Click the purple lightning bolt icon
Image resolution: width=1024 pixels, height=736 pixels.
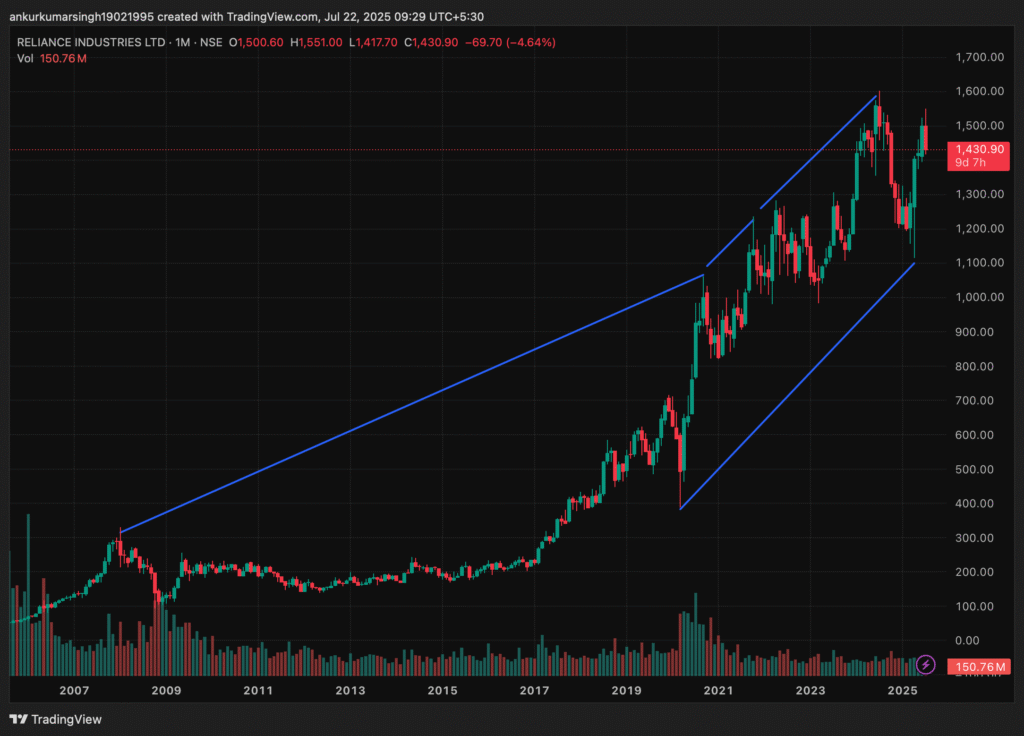coord(925,665)
